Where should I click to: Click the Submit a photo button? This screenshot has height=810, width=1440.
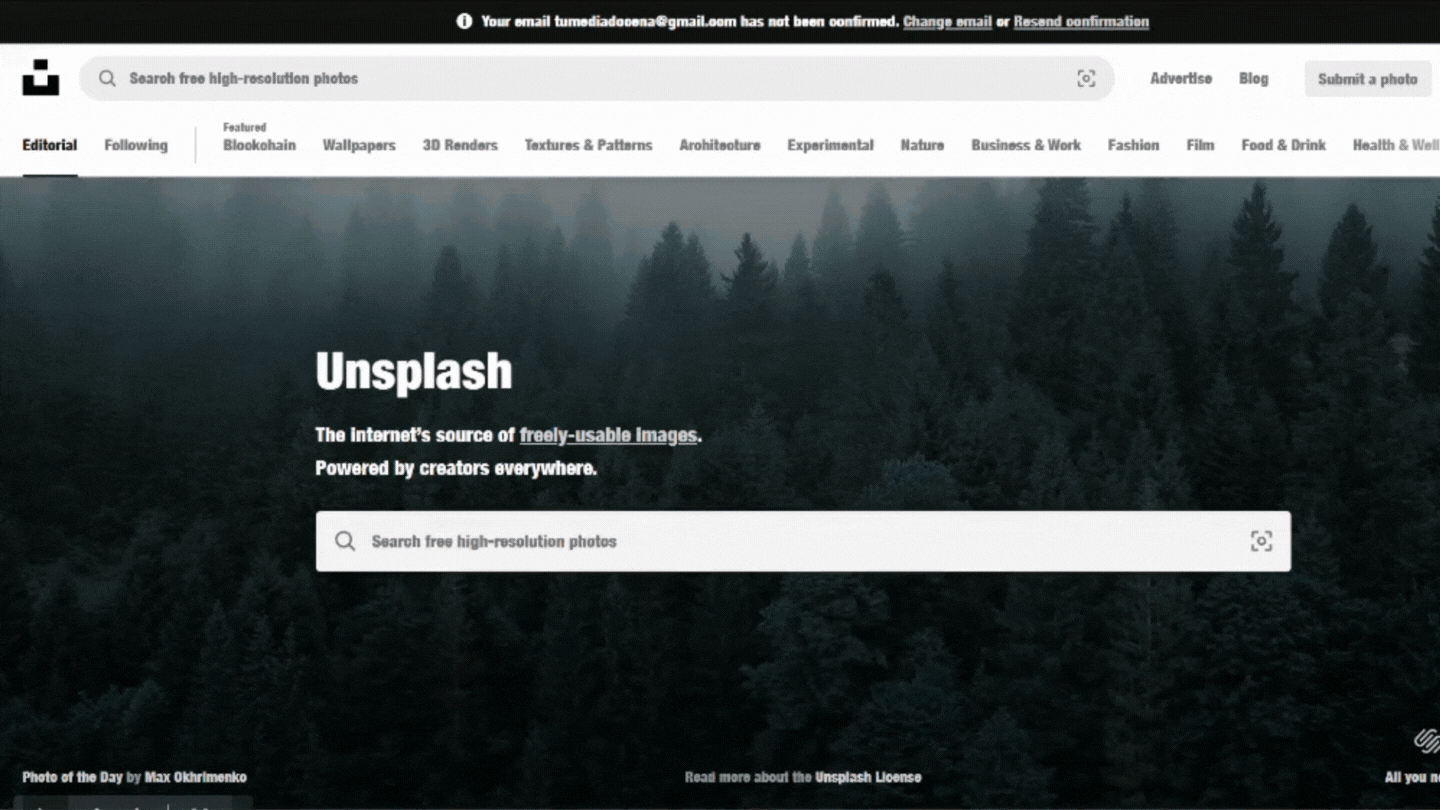tap(1367, 79)
